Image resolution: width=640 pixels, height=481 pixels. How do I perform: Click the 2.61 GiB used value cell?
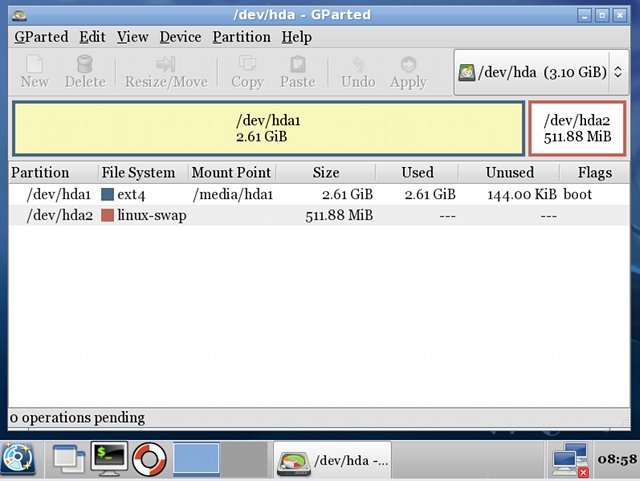point(430,194)
